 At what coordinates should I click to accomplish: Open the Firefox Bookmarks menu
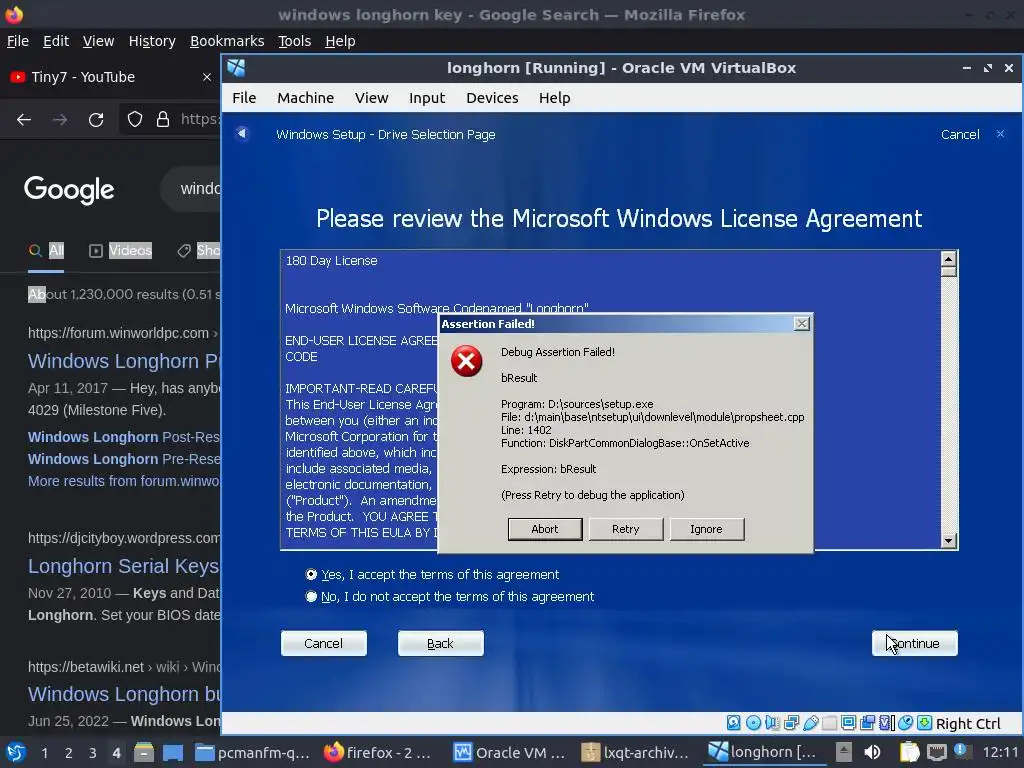point(227,41)
